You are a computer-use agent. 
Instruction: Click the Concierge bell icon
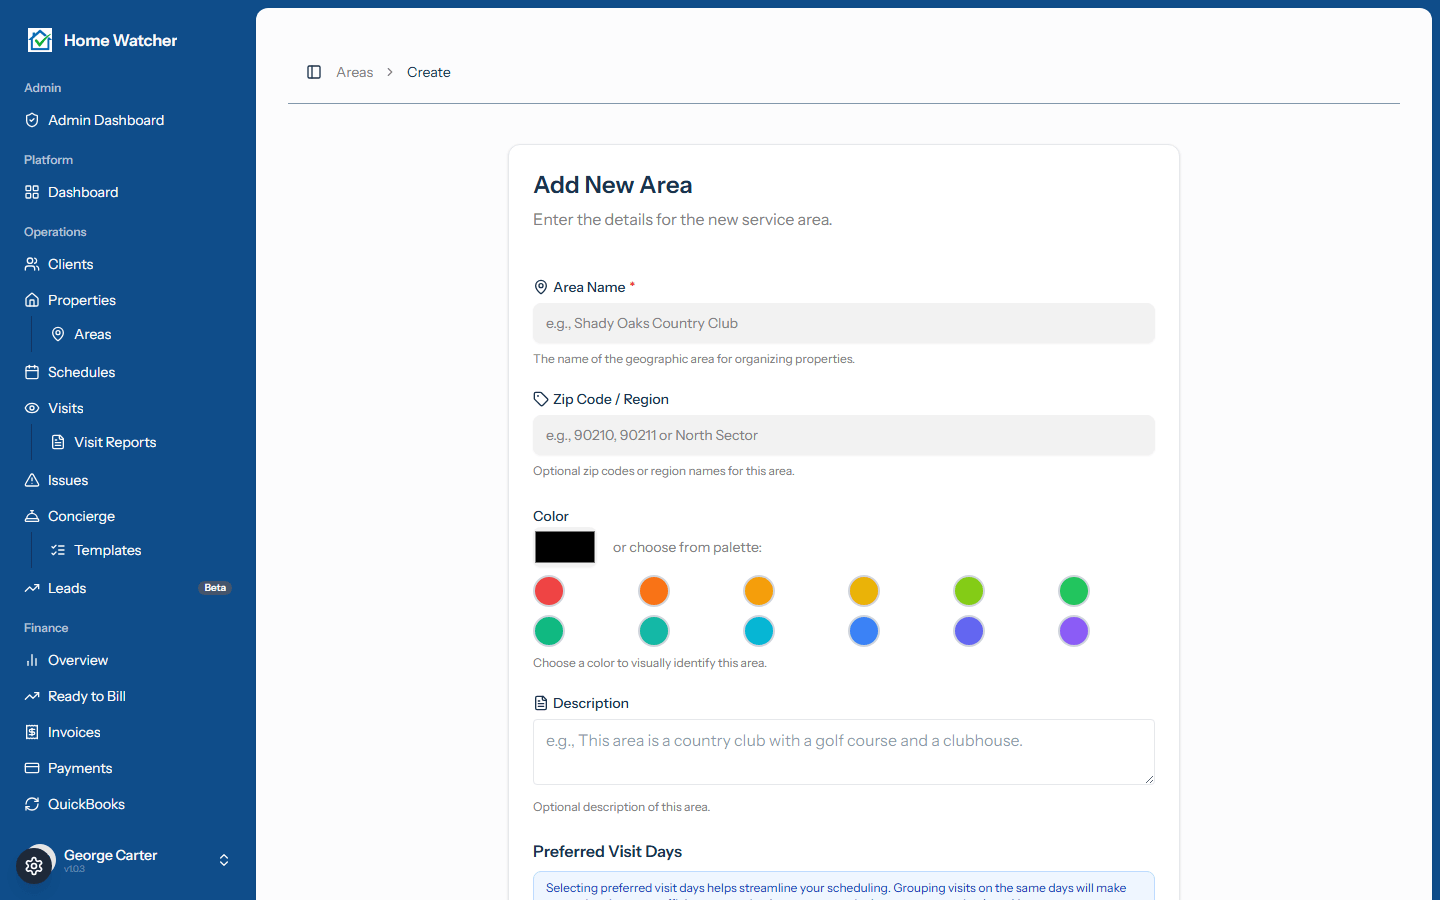[32, 516]
